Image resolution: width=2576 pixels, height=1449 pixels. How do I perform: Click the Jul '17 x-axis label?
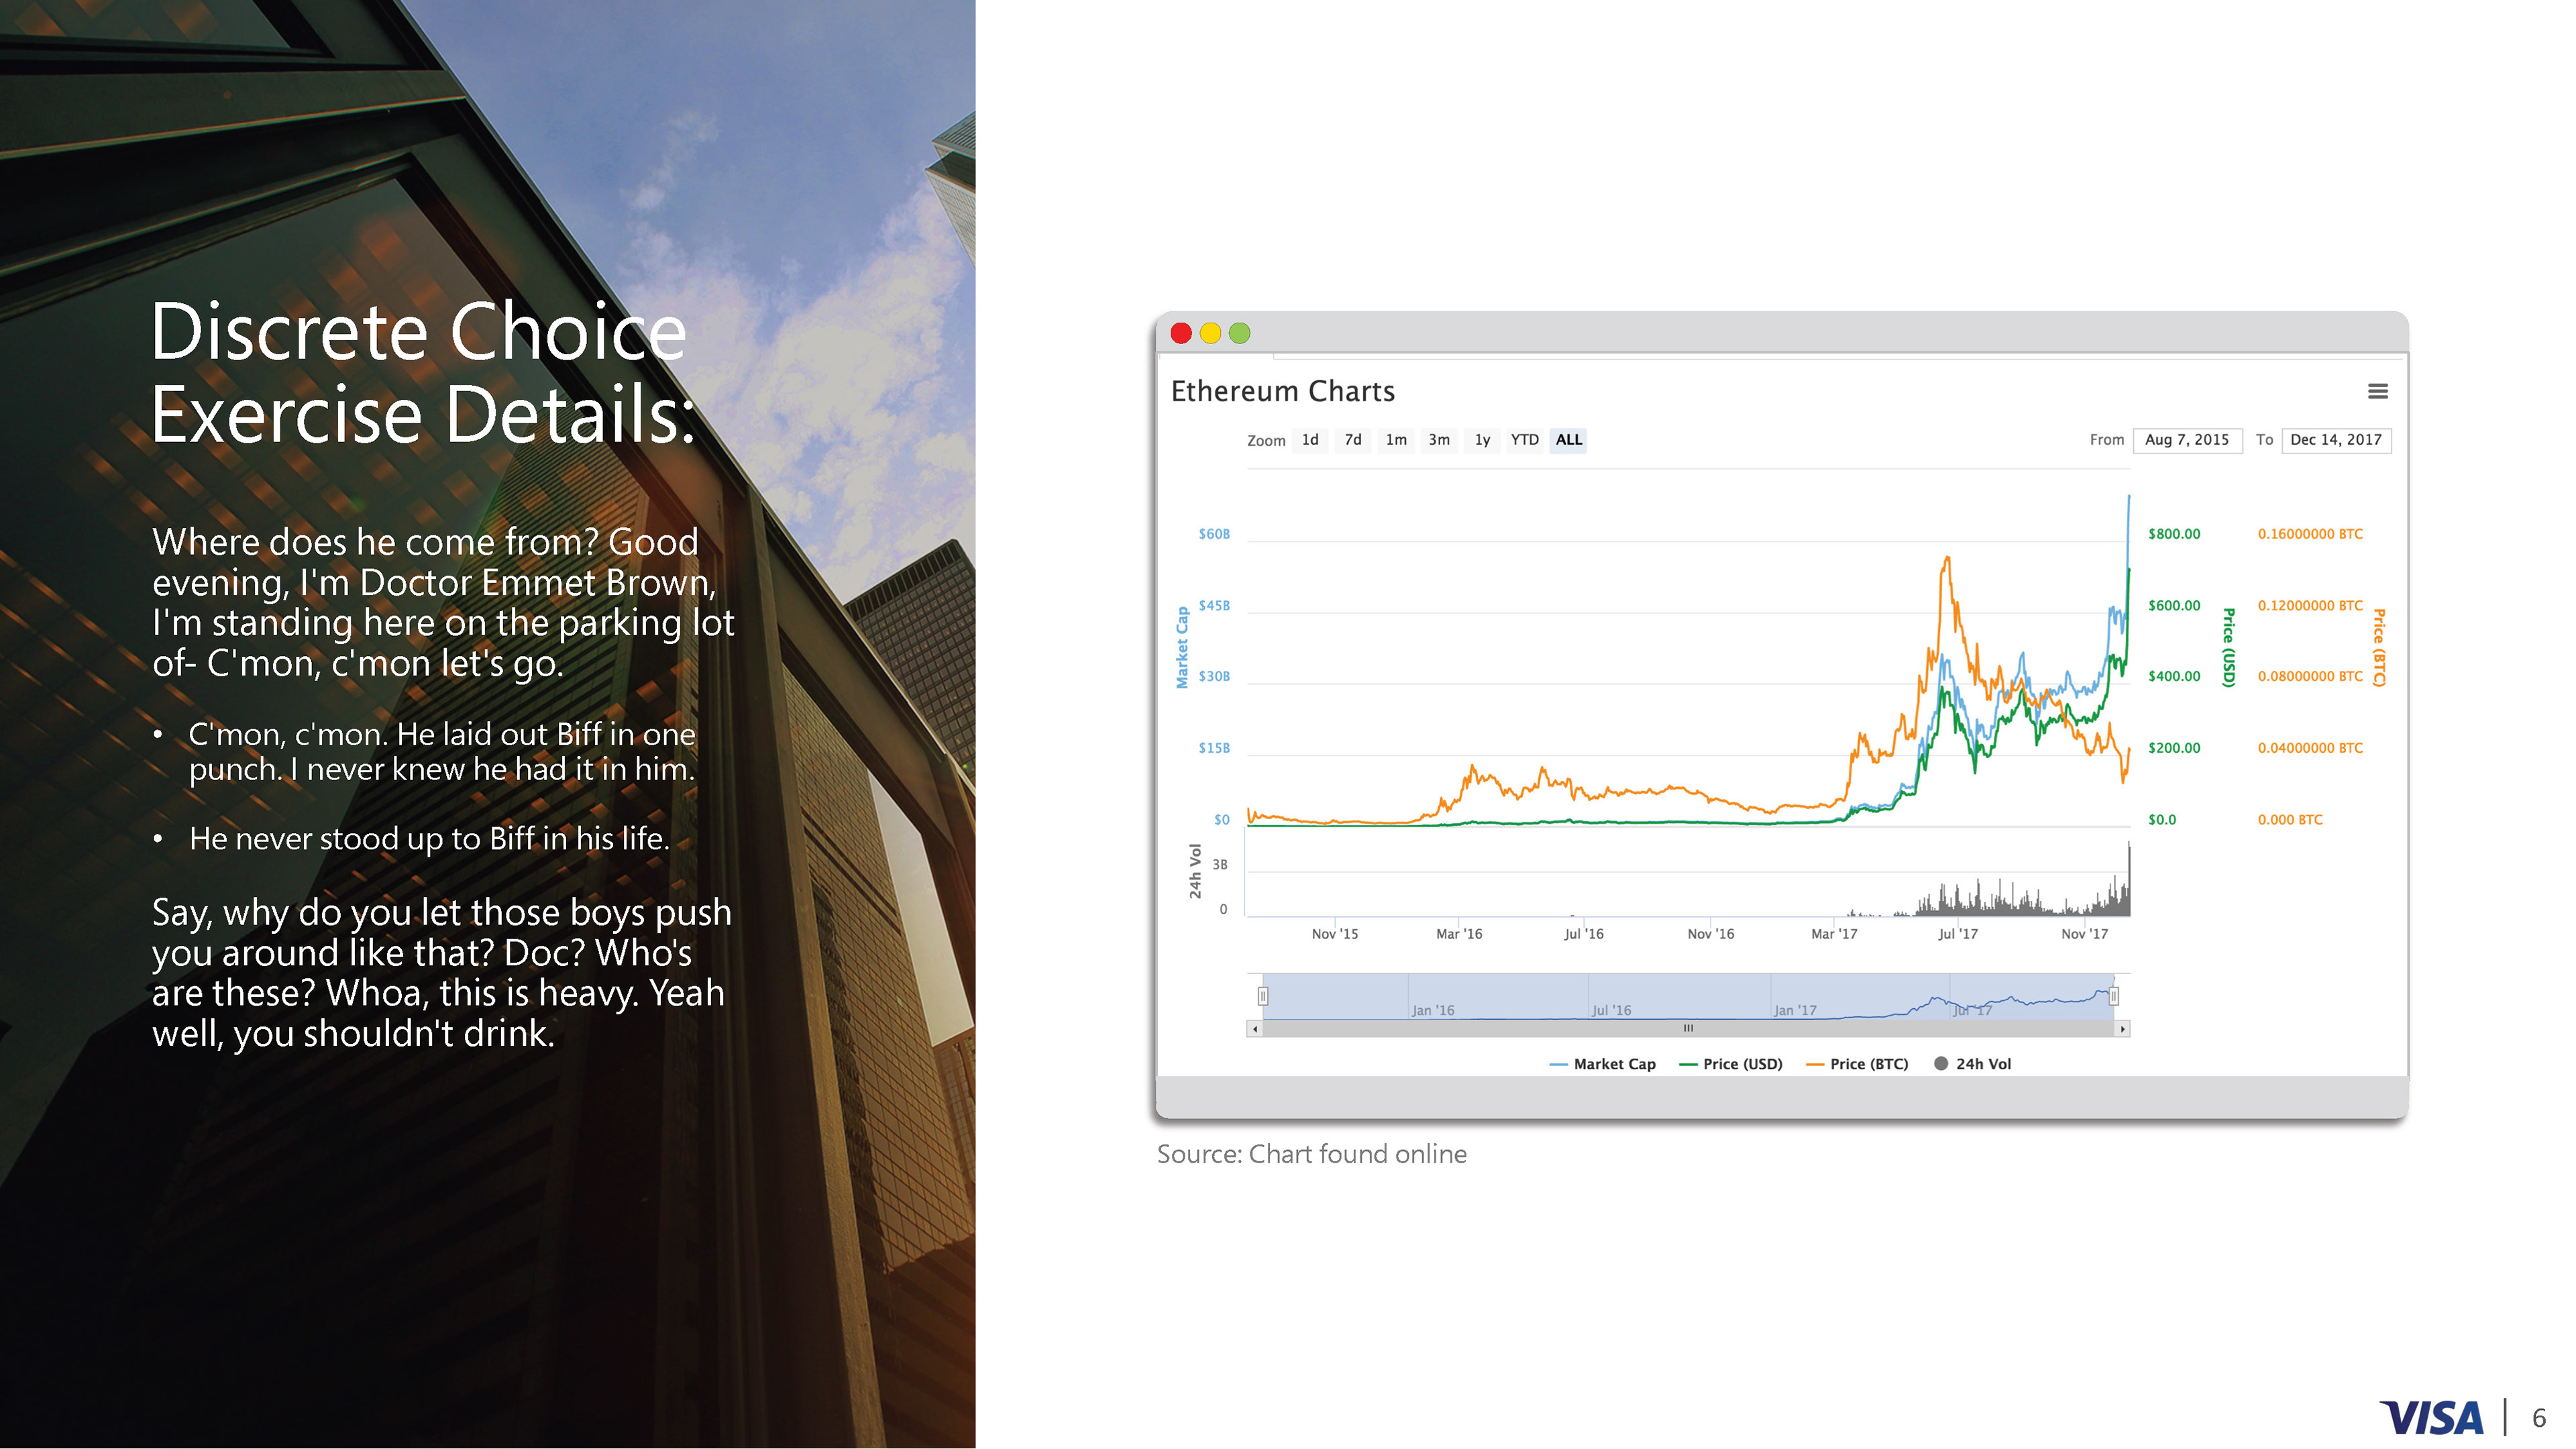(x=1958, y=934)
